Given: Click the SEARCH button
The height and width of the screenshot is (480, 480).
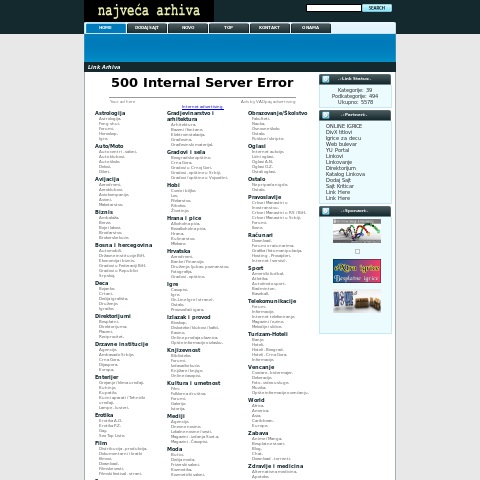Looking at the screenshot, I should [x=377, y=8].
